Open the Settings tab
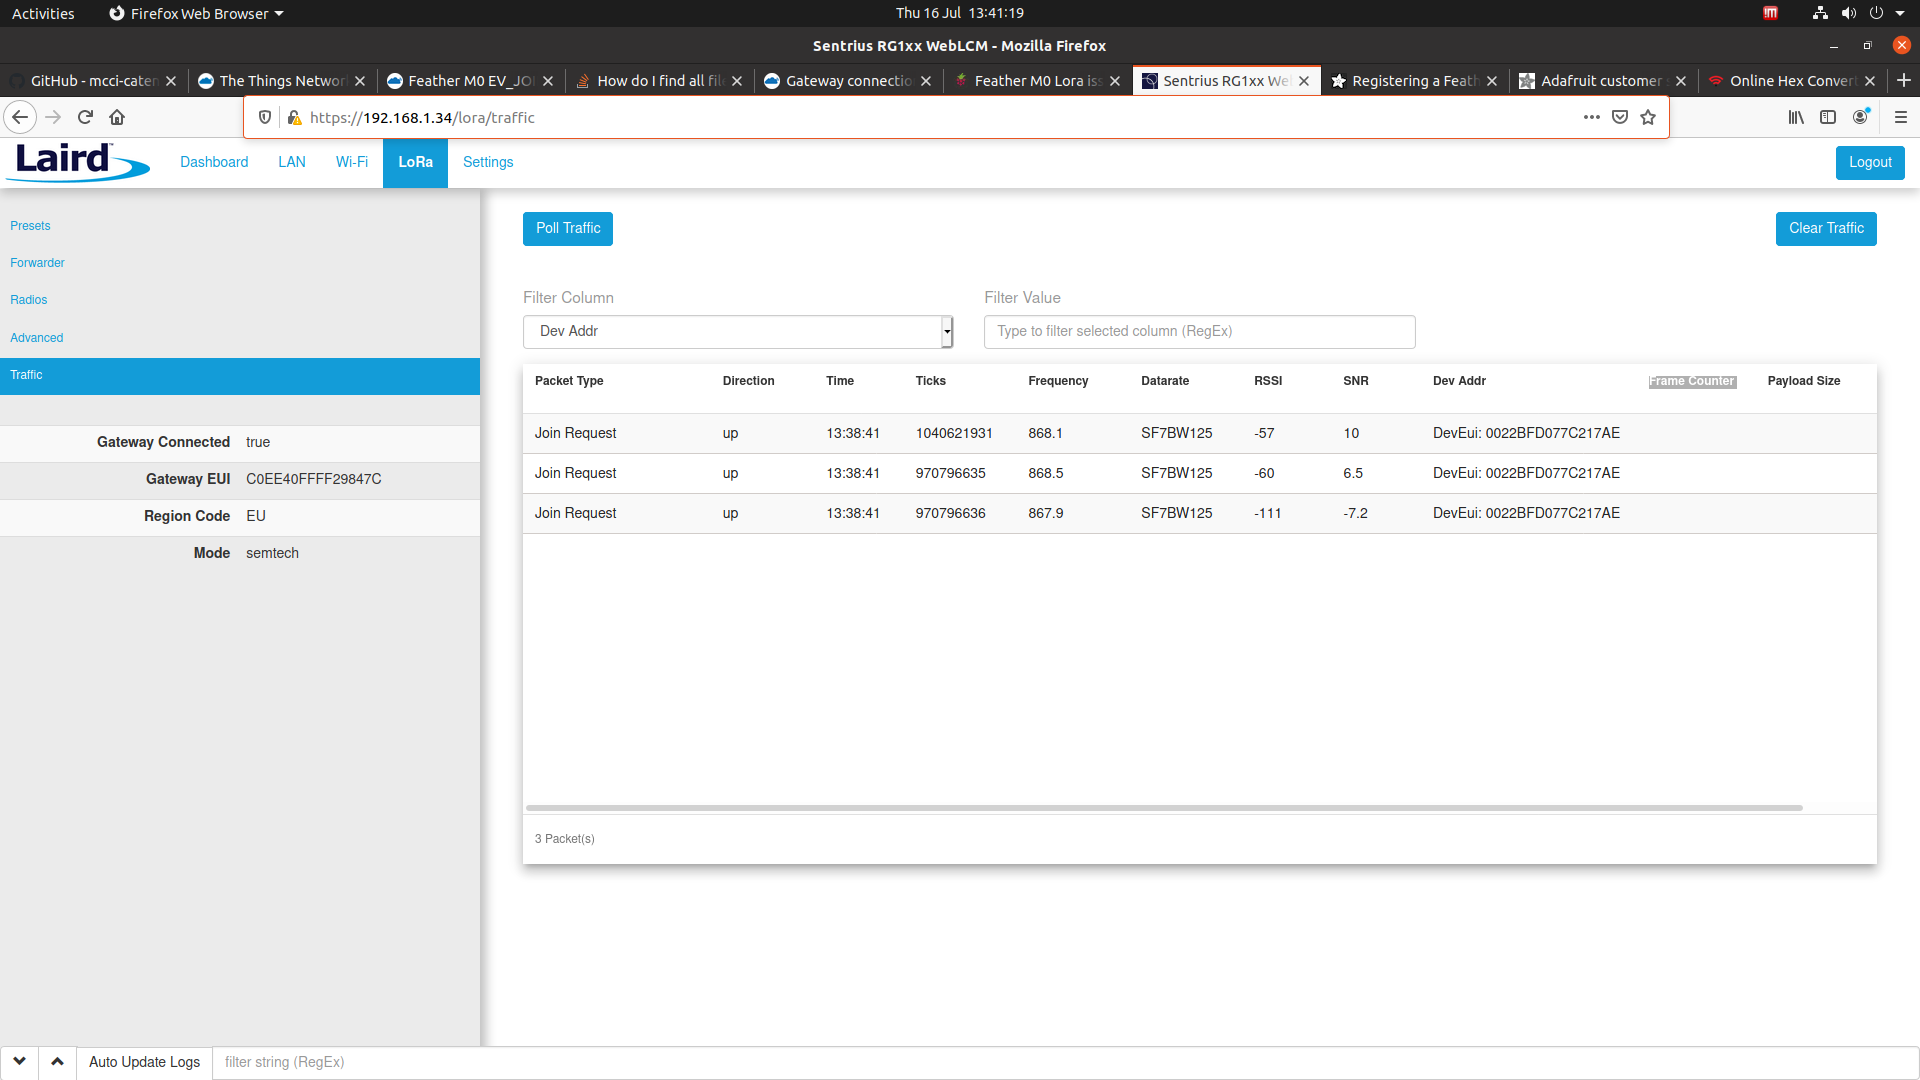Viewport: 1920px width, 1080px height. 488,162
